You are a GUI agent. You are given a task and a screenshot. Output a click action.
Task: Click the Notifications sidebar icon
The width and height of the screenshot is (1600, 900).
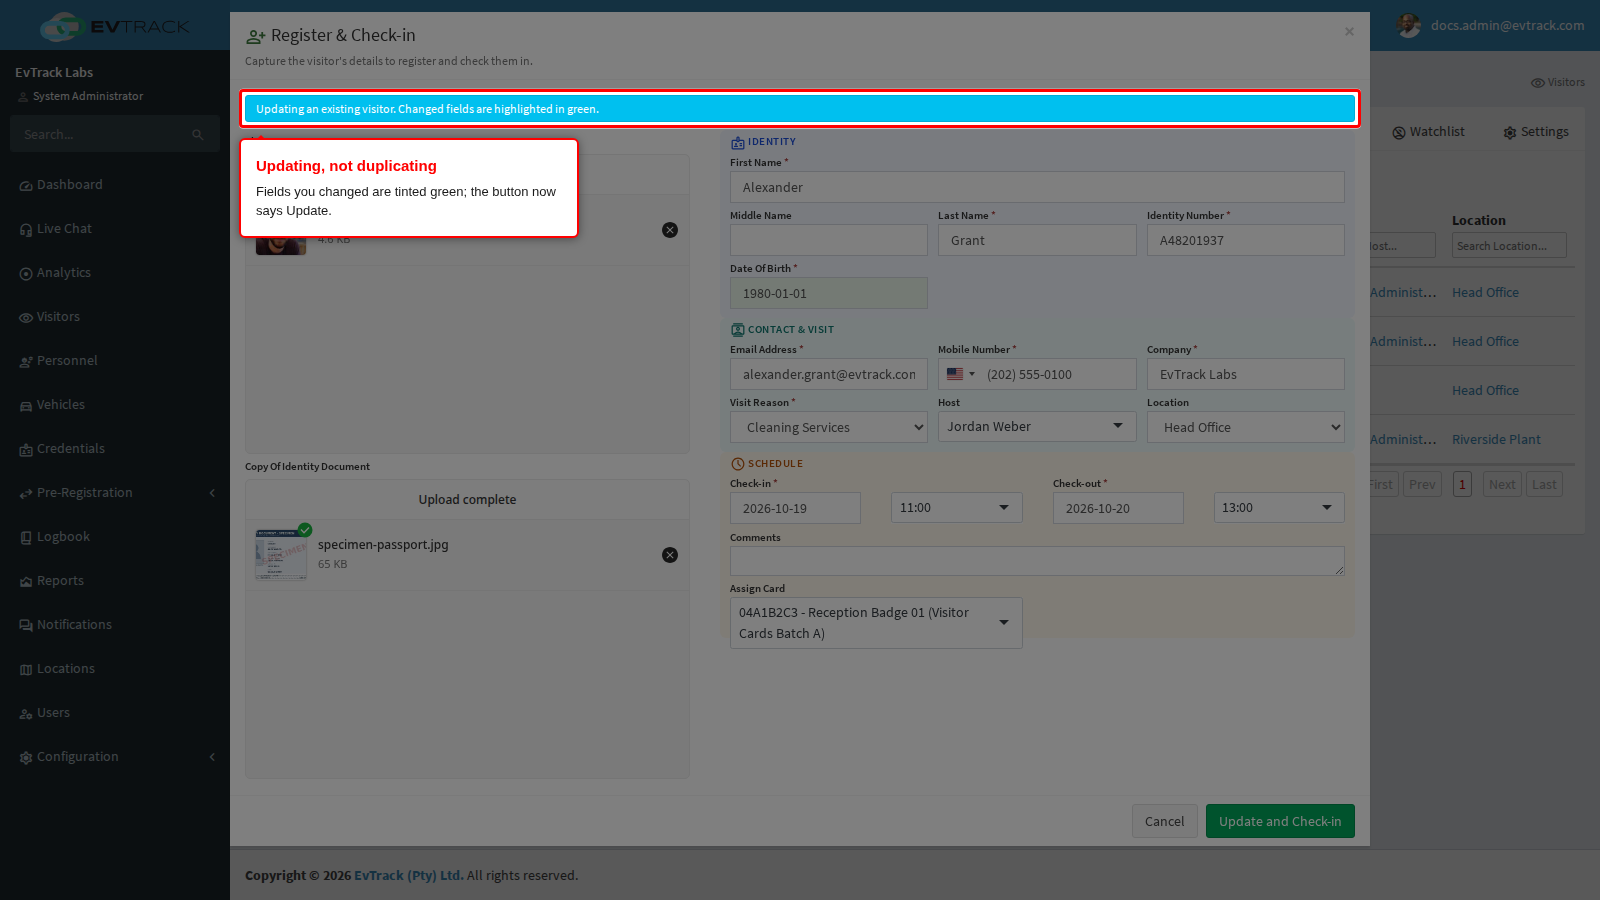click(26, 626)
